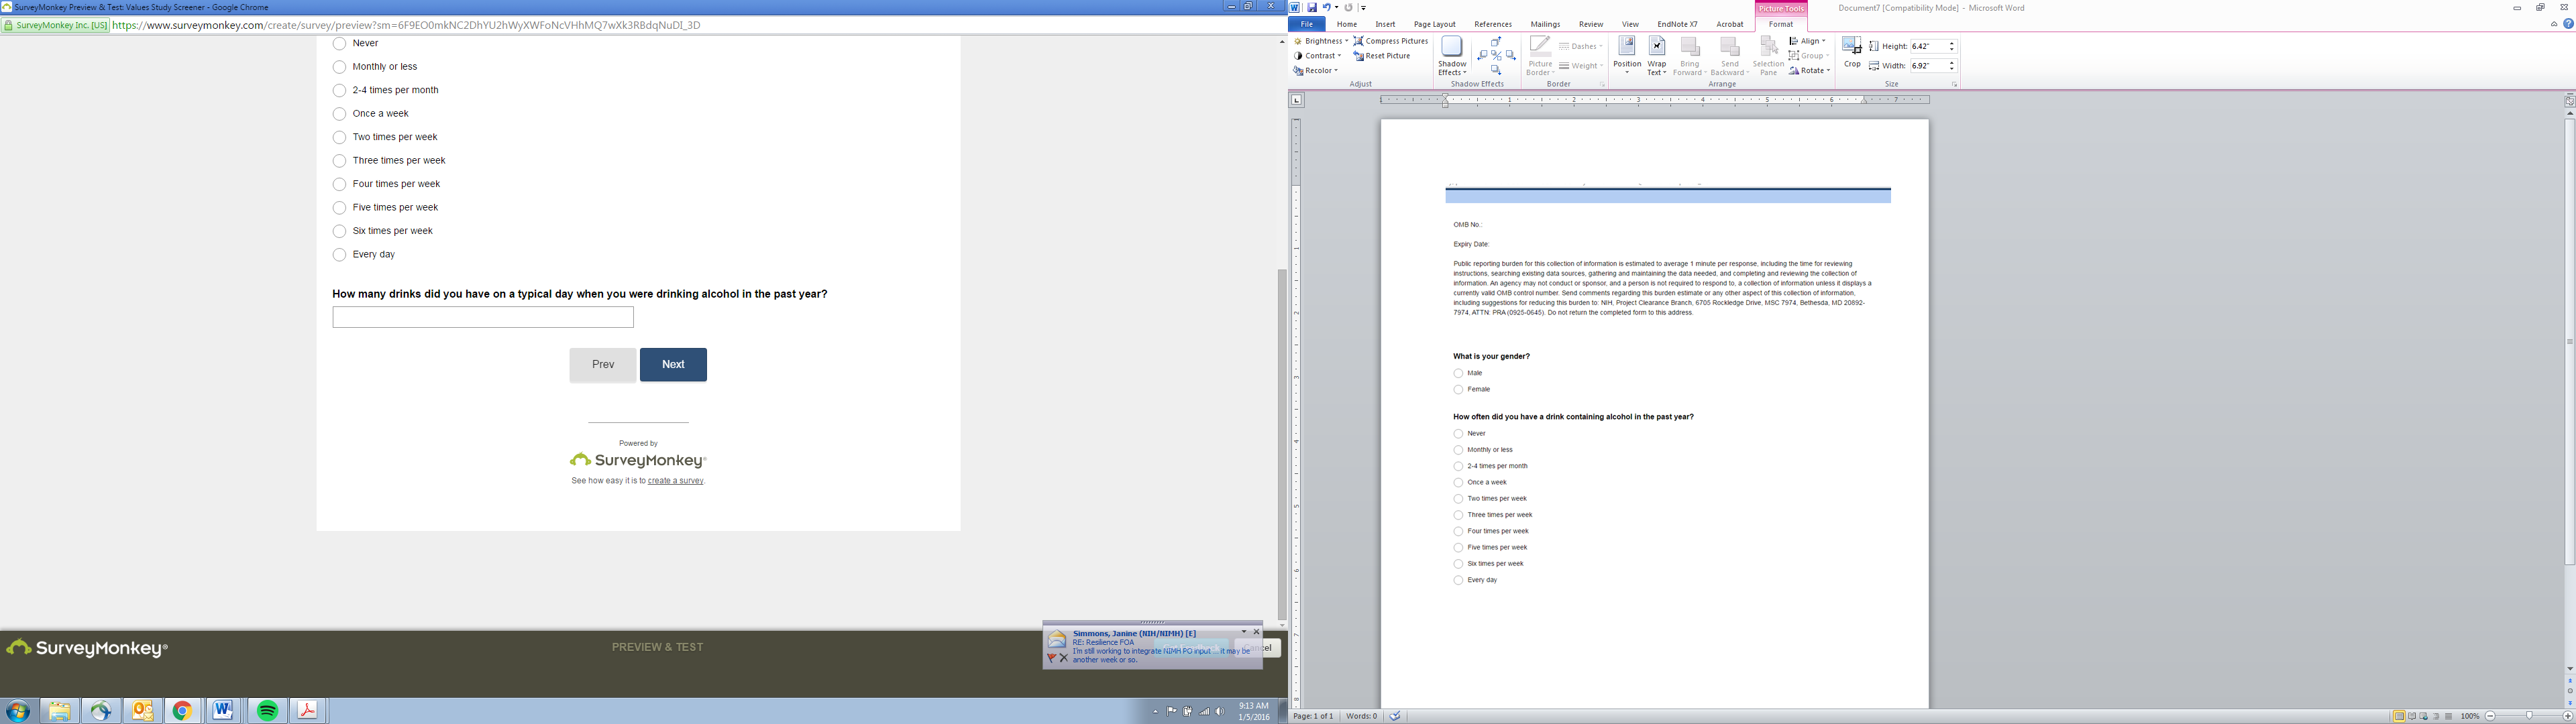Click Compress Pictures in Adjust group
The image size is (2576, 724).
(1390, 41)
